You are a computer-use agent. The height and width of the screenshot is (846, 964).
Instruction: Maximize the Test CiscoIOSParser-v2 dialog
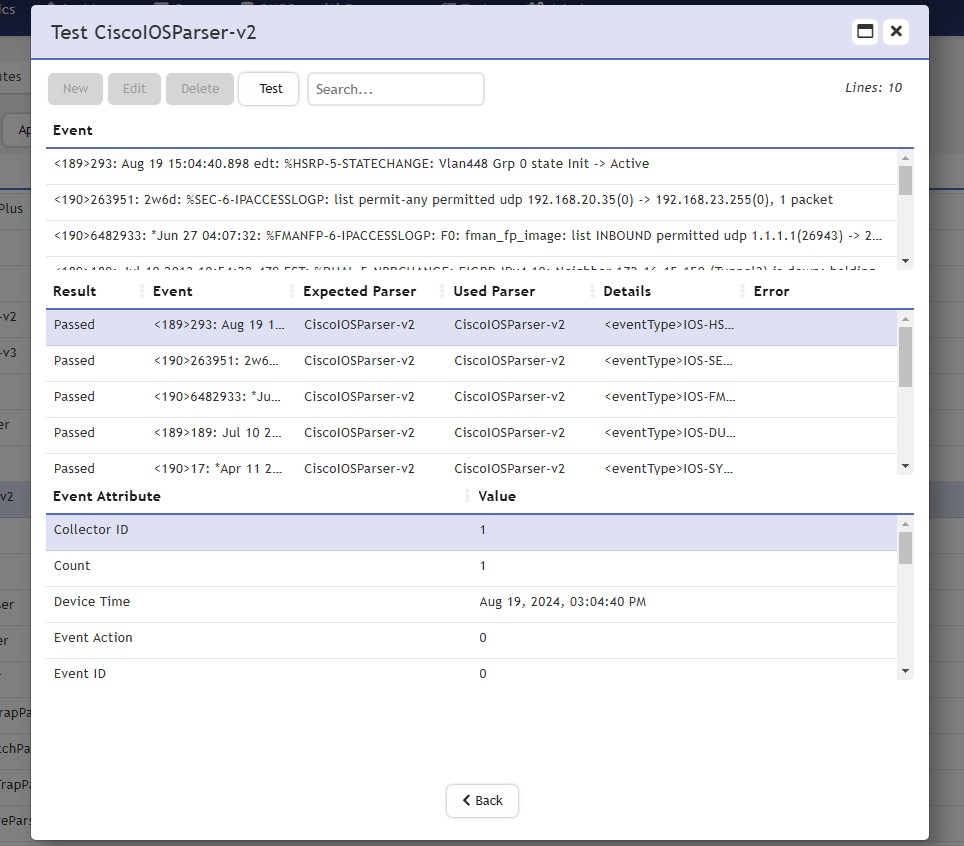pyautogui.click(x=865, y=32)
